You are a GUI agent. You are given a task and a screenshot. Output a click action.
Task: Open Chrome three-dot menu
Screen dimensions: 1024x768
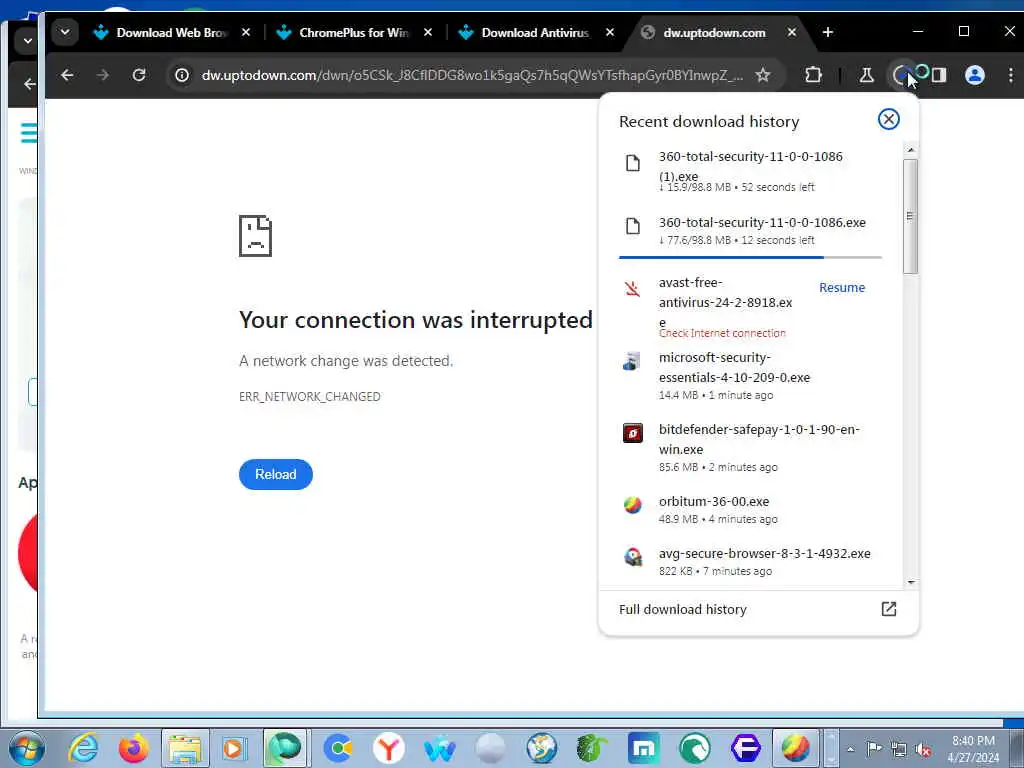(x=1010, y=75)
